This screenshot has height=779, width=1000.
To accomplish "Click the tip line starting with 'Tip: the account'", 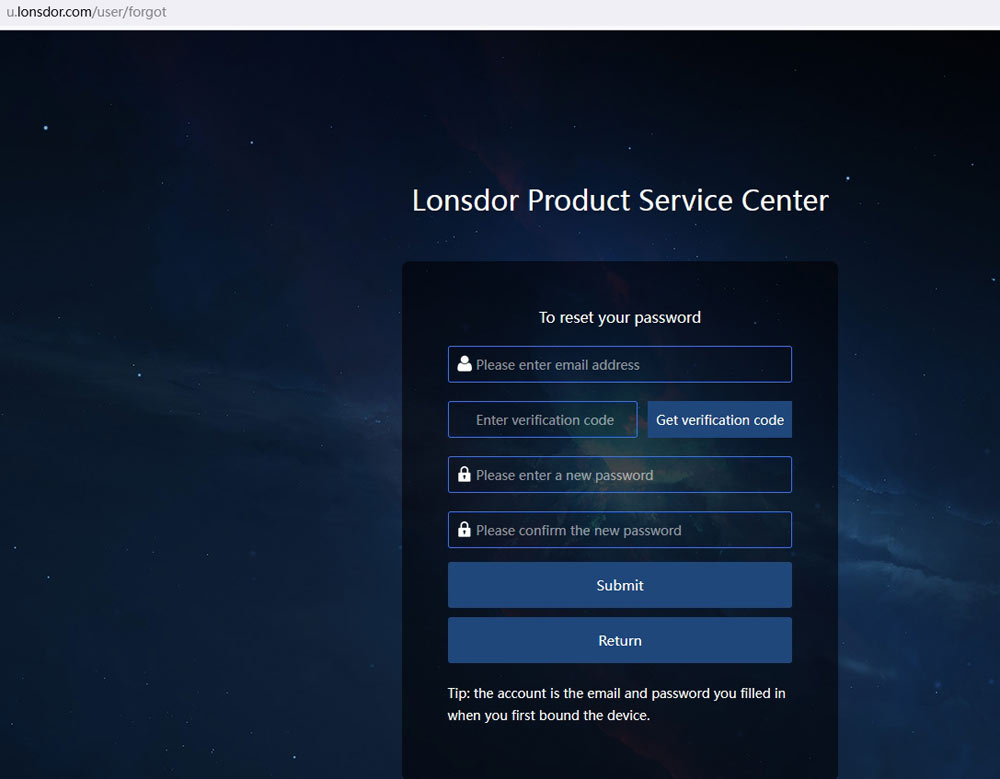I will [x=616, y=693].
